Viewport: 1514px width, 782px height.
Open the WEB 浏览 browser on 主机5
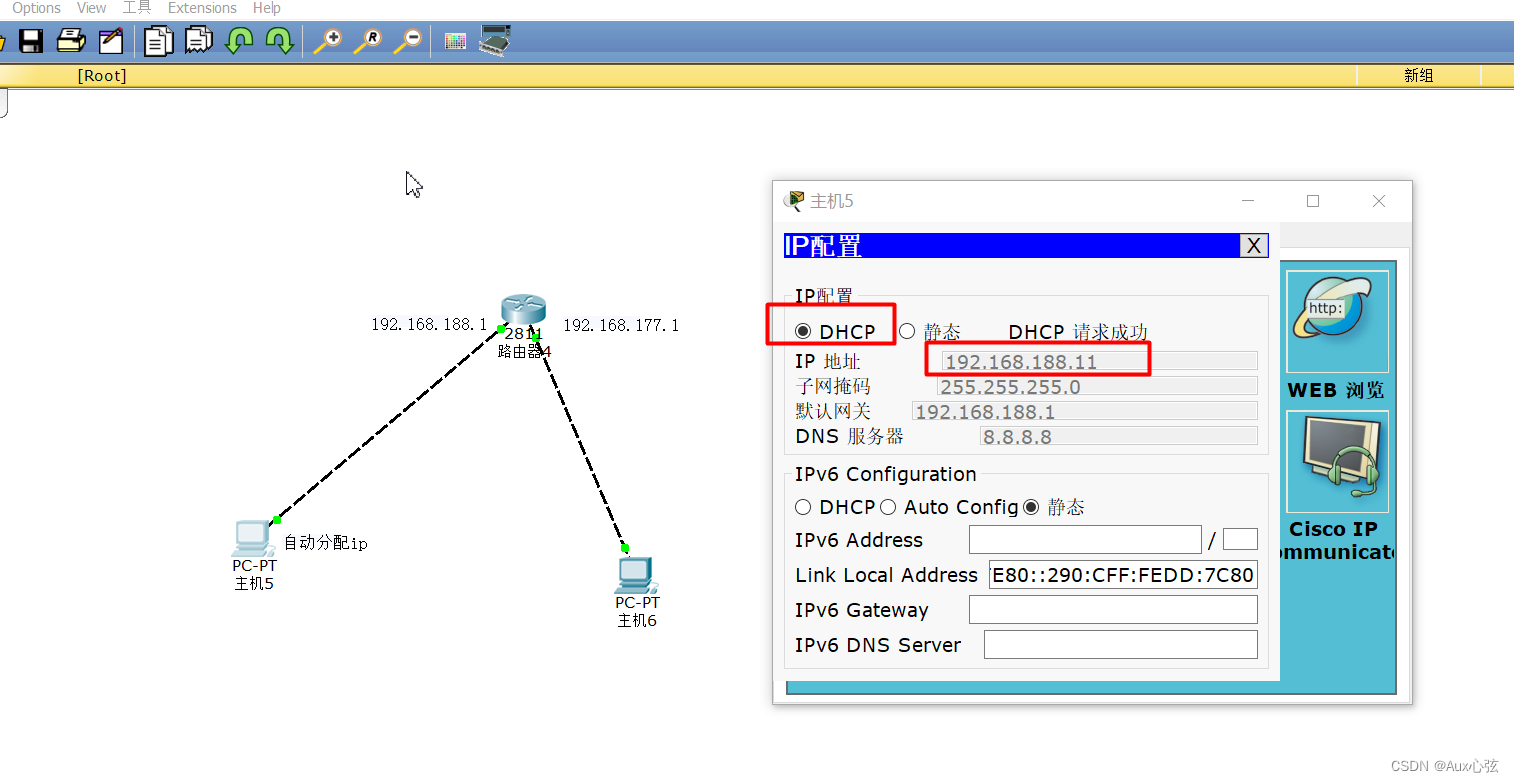point(1337,320)
